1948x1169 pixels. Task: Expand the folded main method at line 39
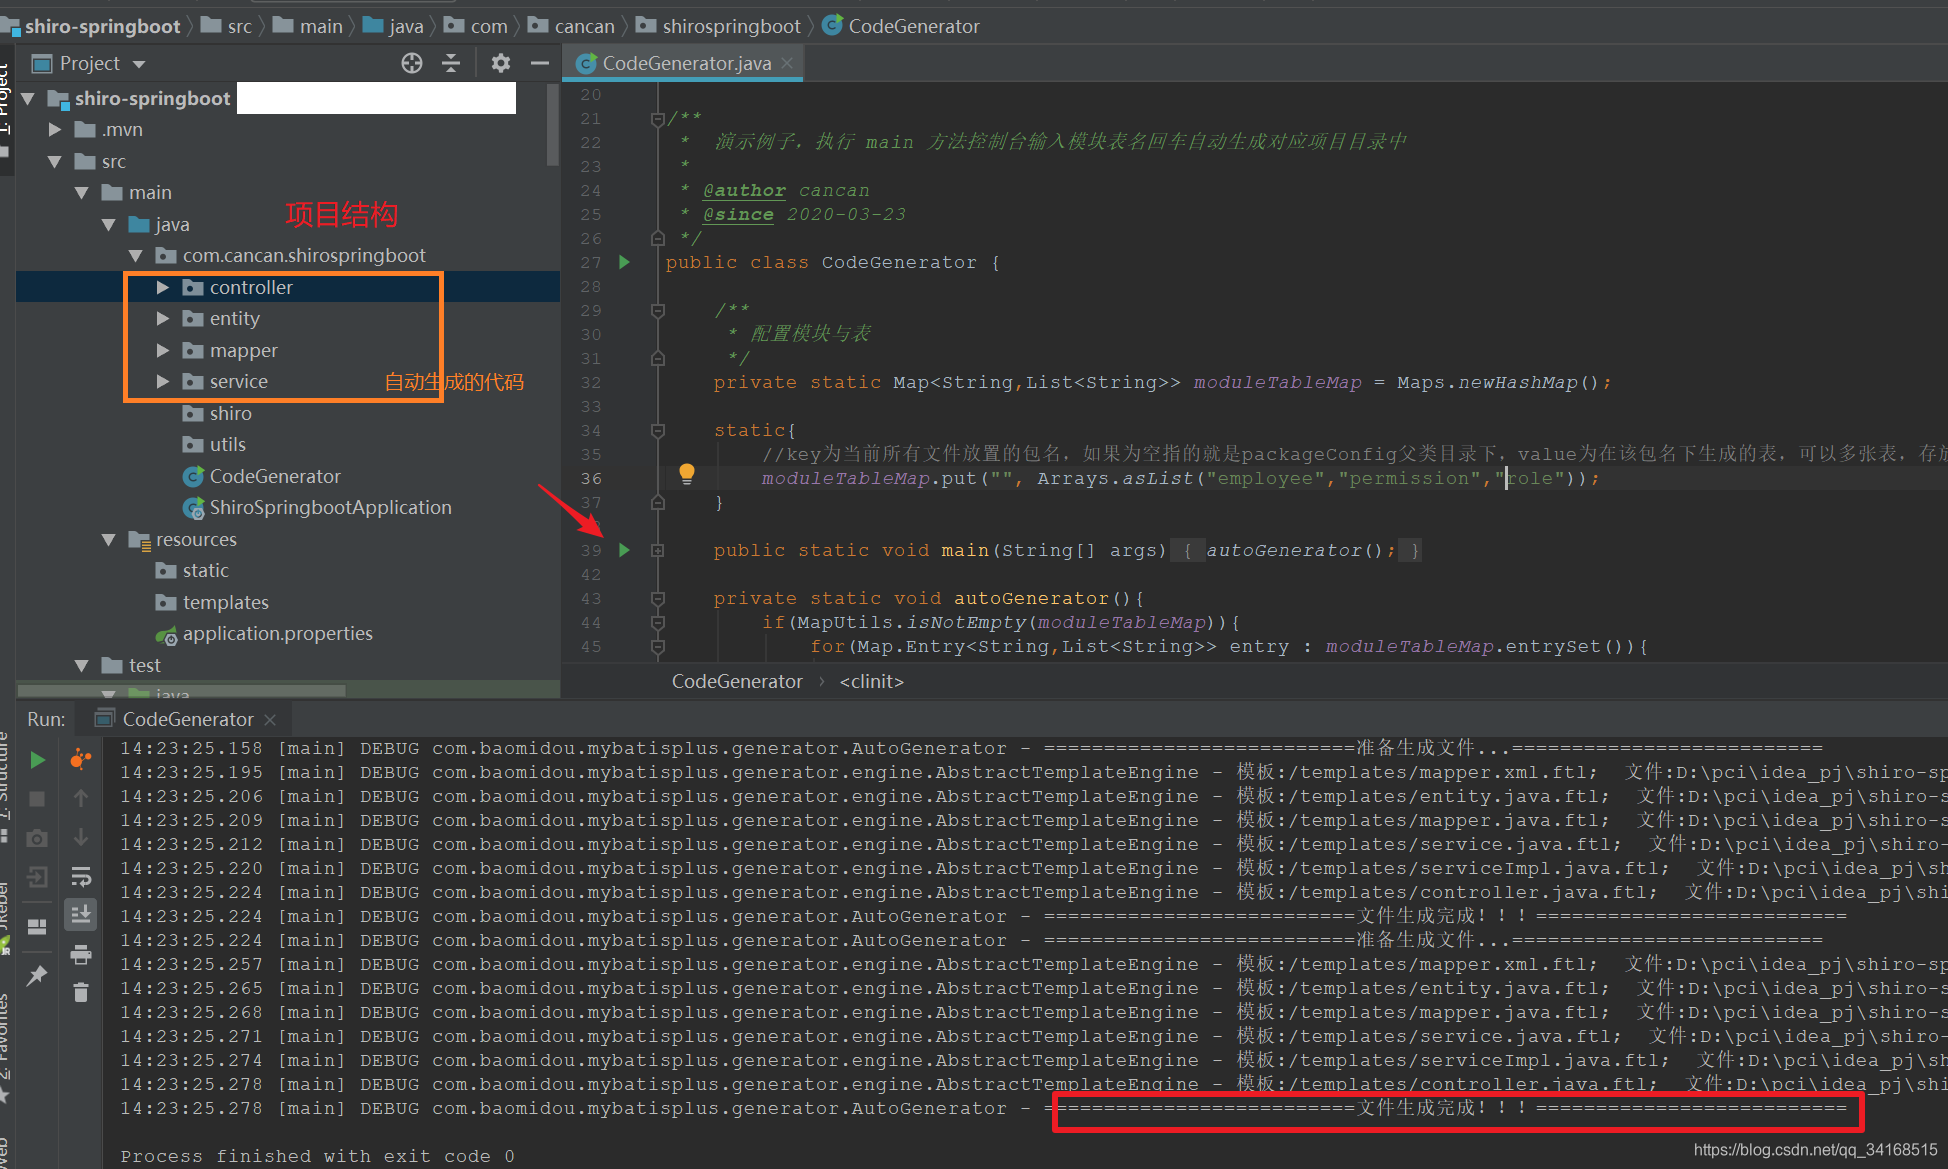pos(658,550)
